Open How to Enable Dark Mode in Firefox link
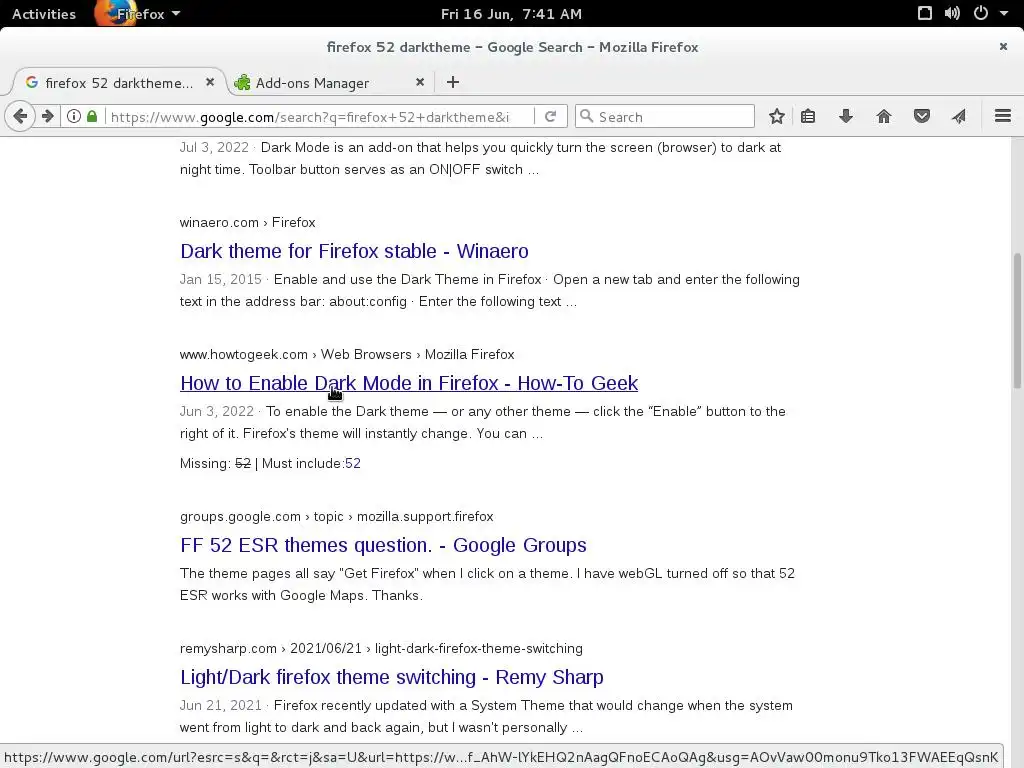The width and height of the screenshot is (1024, 768). tap(409, 383)
